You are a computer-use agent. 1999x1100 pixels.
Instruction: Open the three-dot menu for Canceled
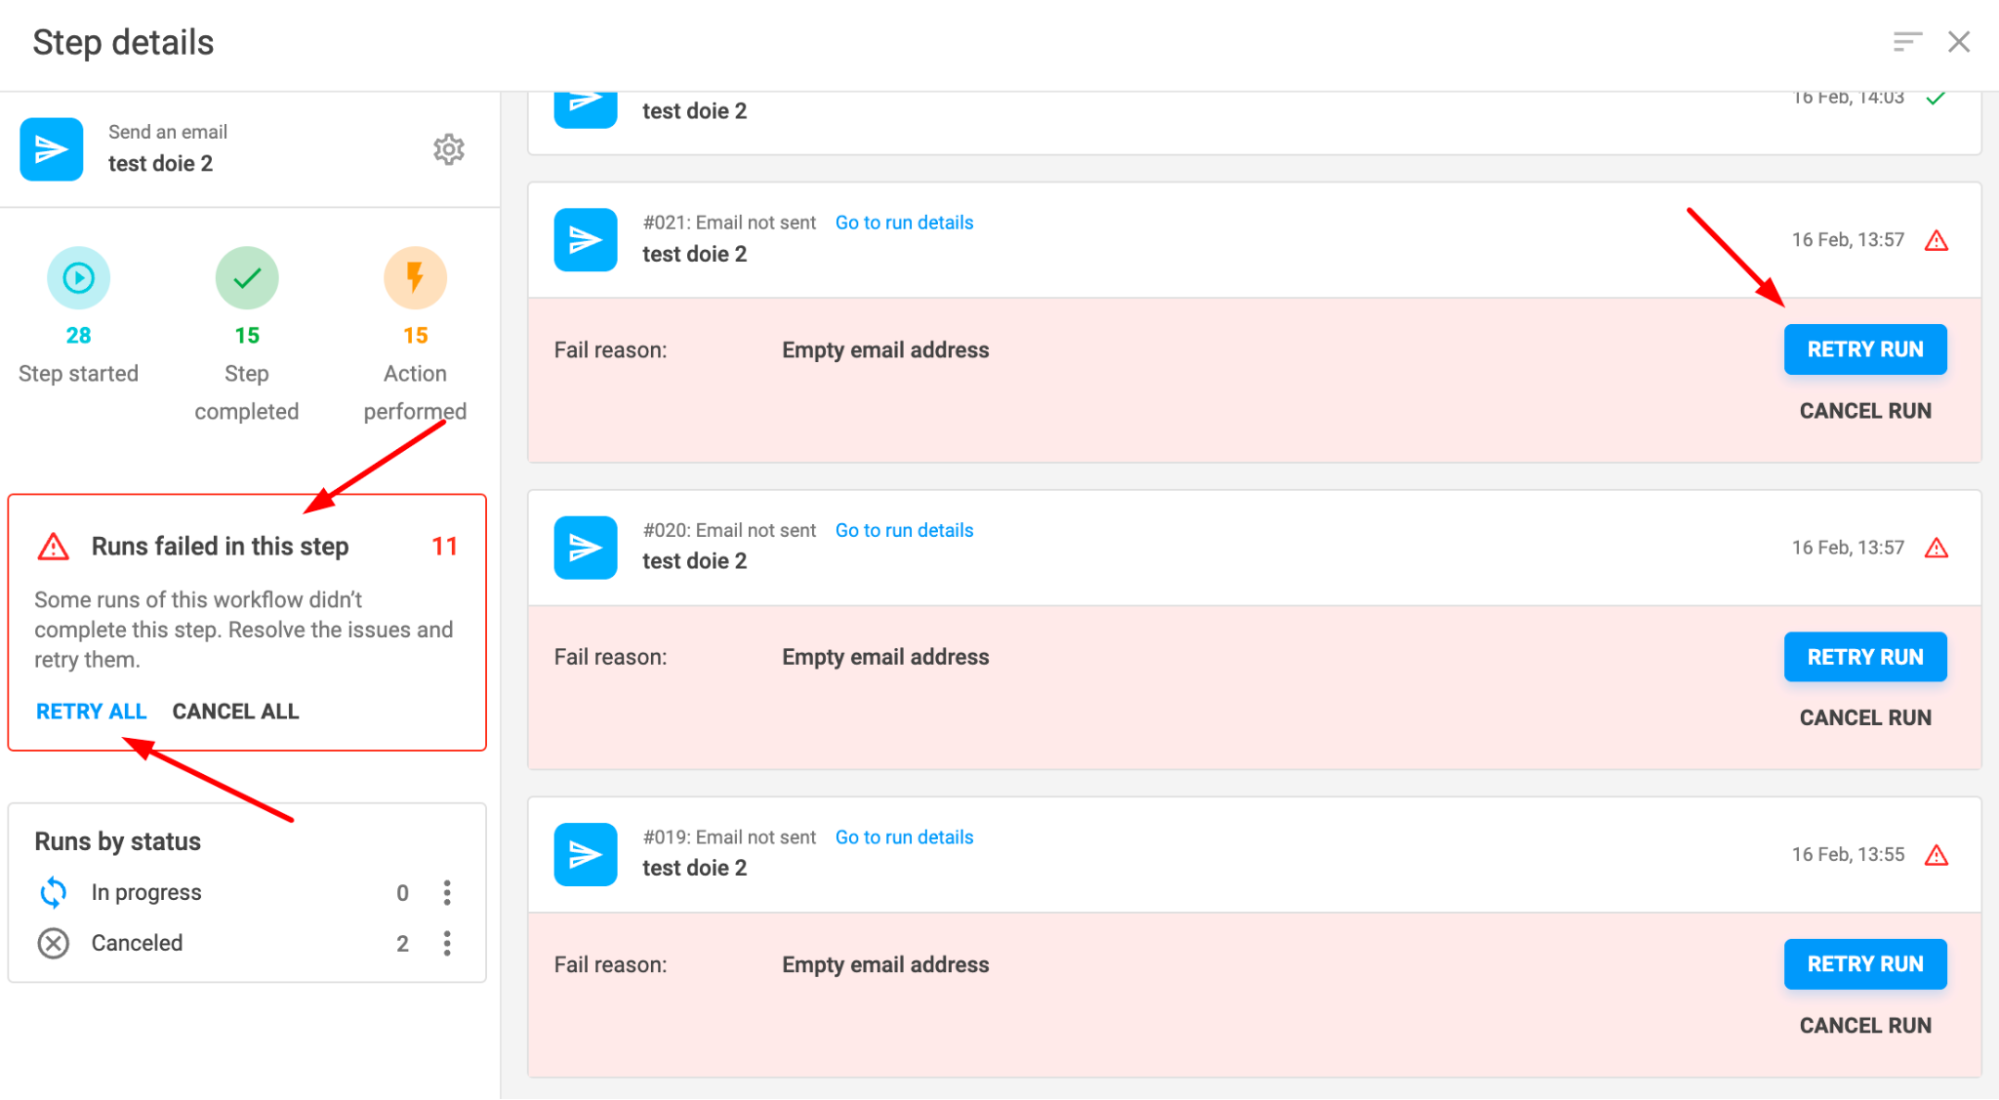(x=447, y=943)
